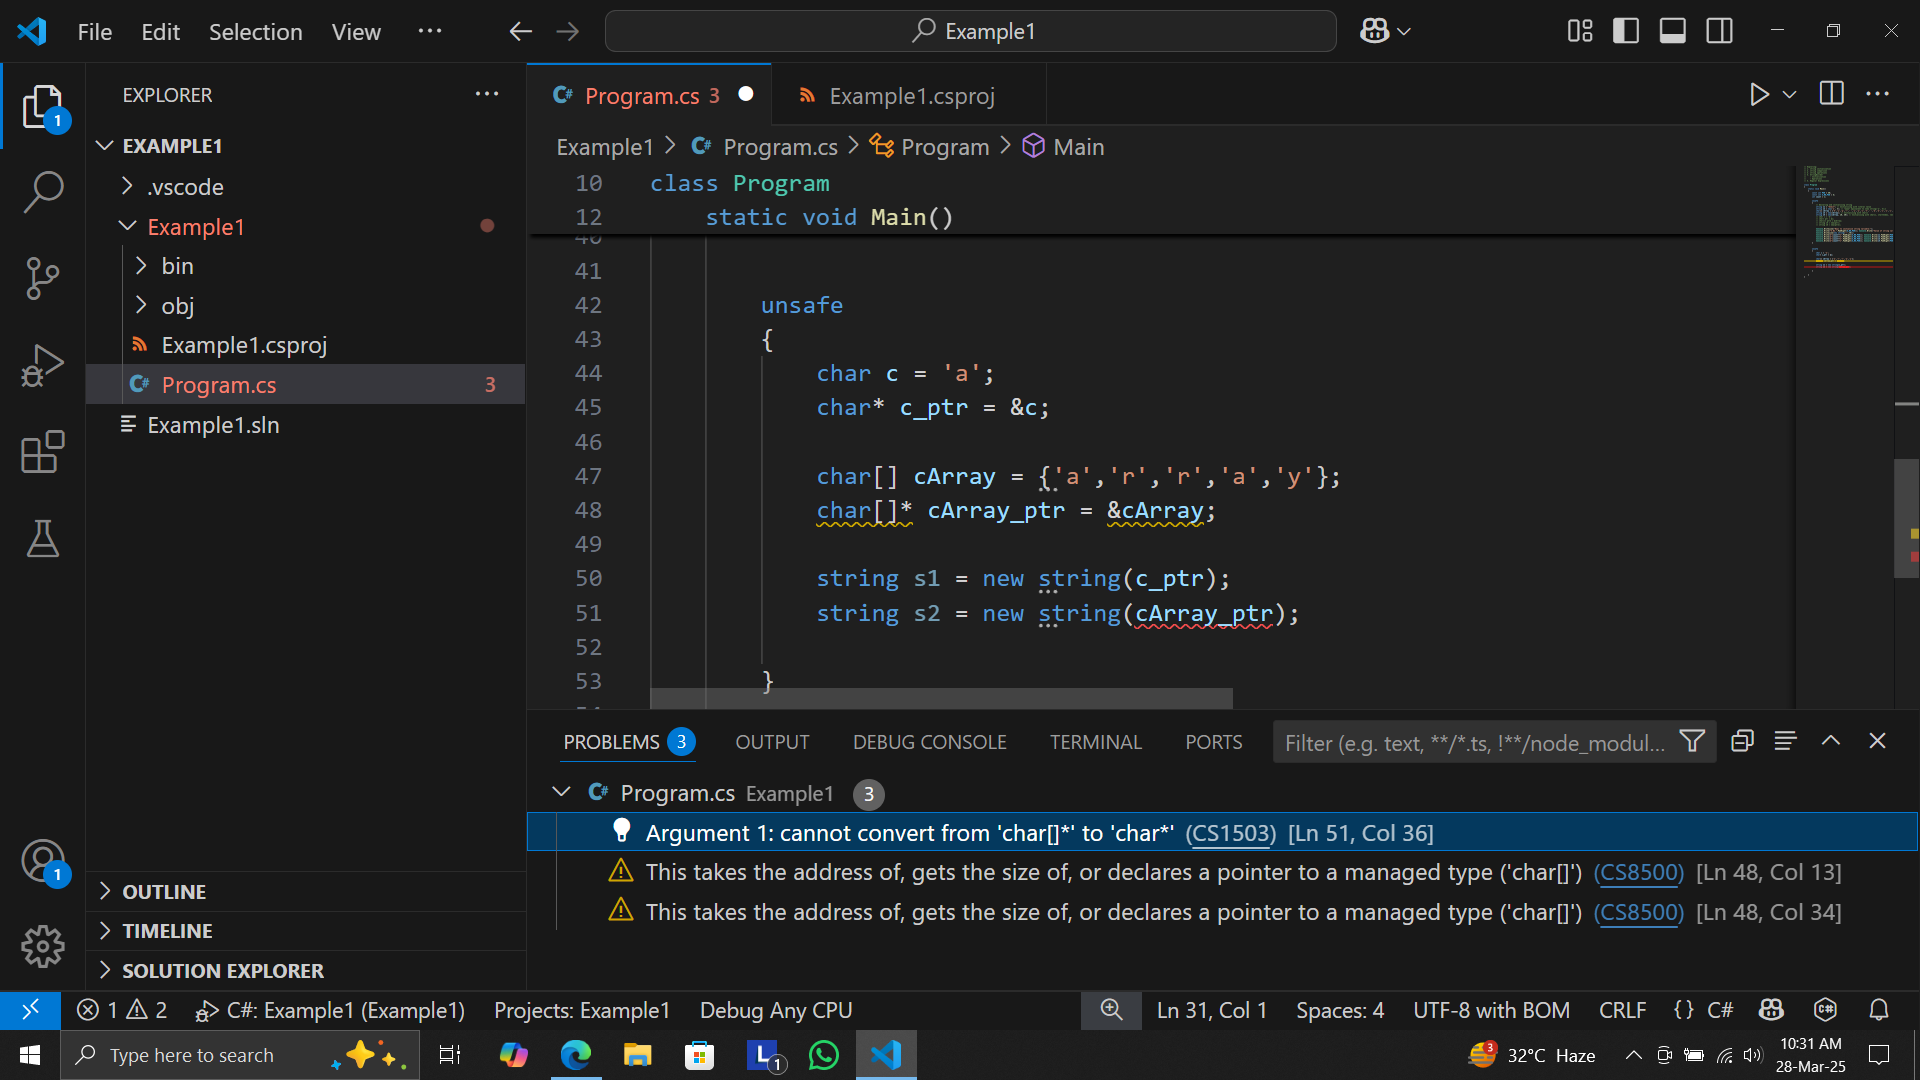Open the CS1503 error code link
Viewport: 1920px width, 1080px height.
click(x=1231, y=833)
